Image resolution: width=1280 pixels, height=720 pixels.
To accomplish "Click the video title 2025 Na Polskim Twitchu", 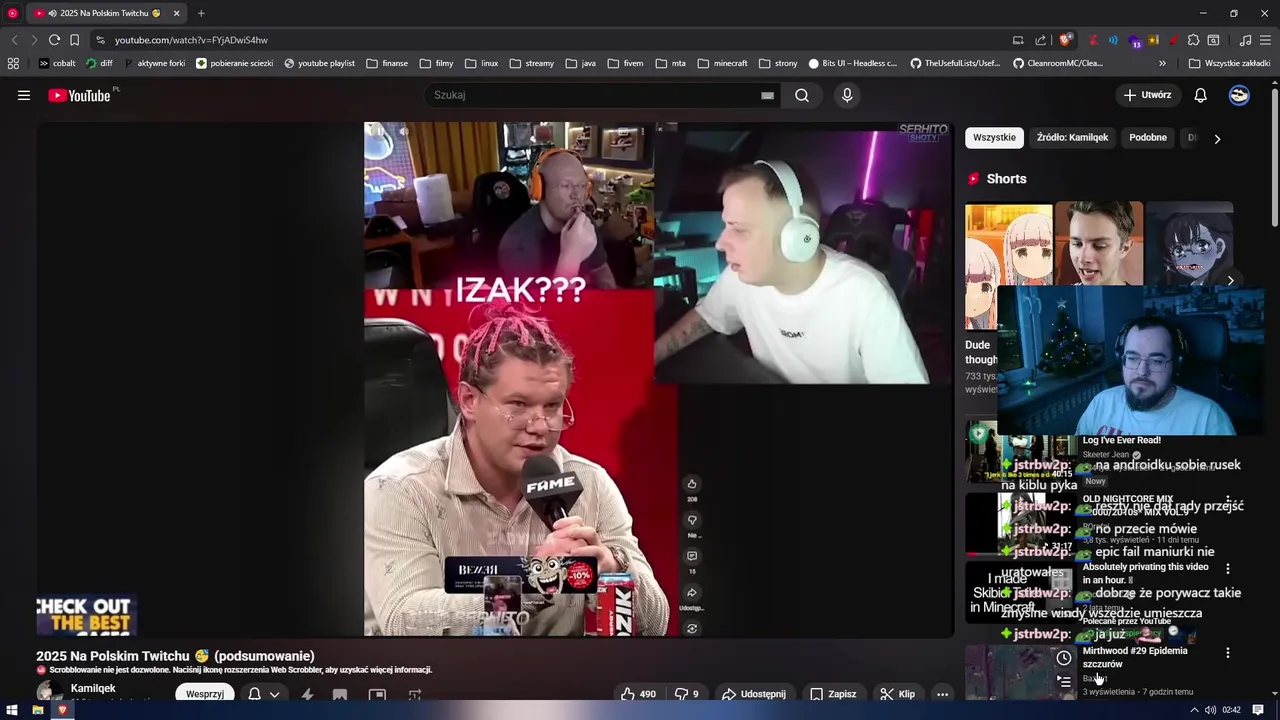I will (x=175, y=656).
